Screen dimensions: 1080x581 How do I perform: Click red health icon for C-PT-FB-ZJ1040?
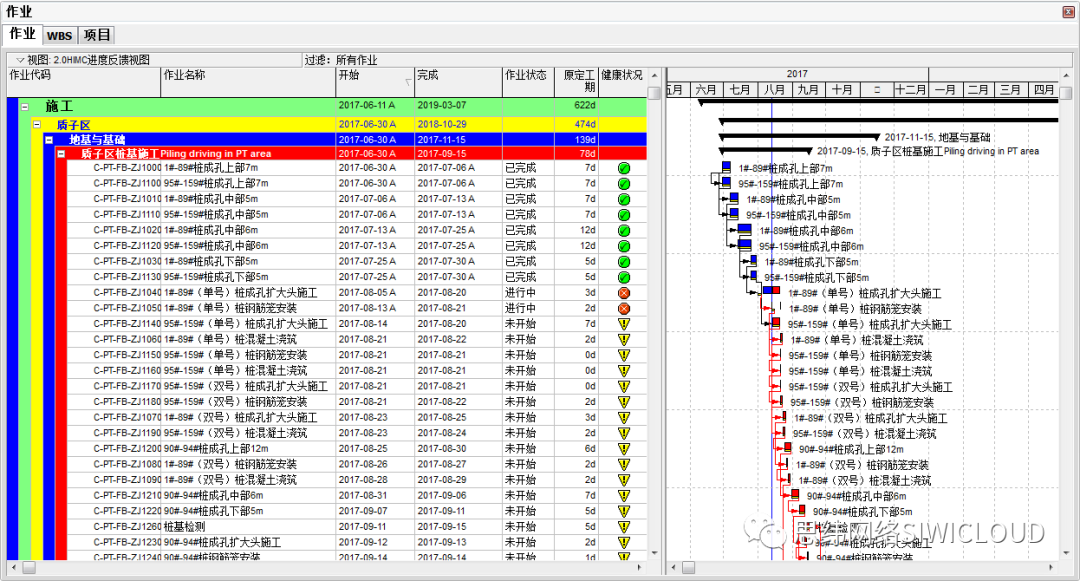[x=624, y=293]
